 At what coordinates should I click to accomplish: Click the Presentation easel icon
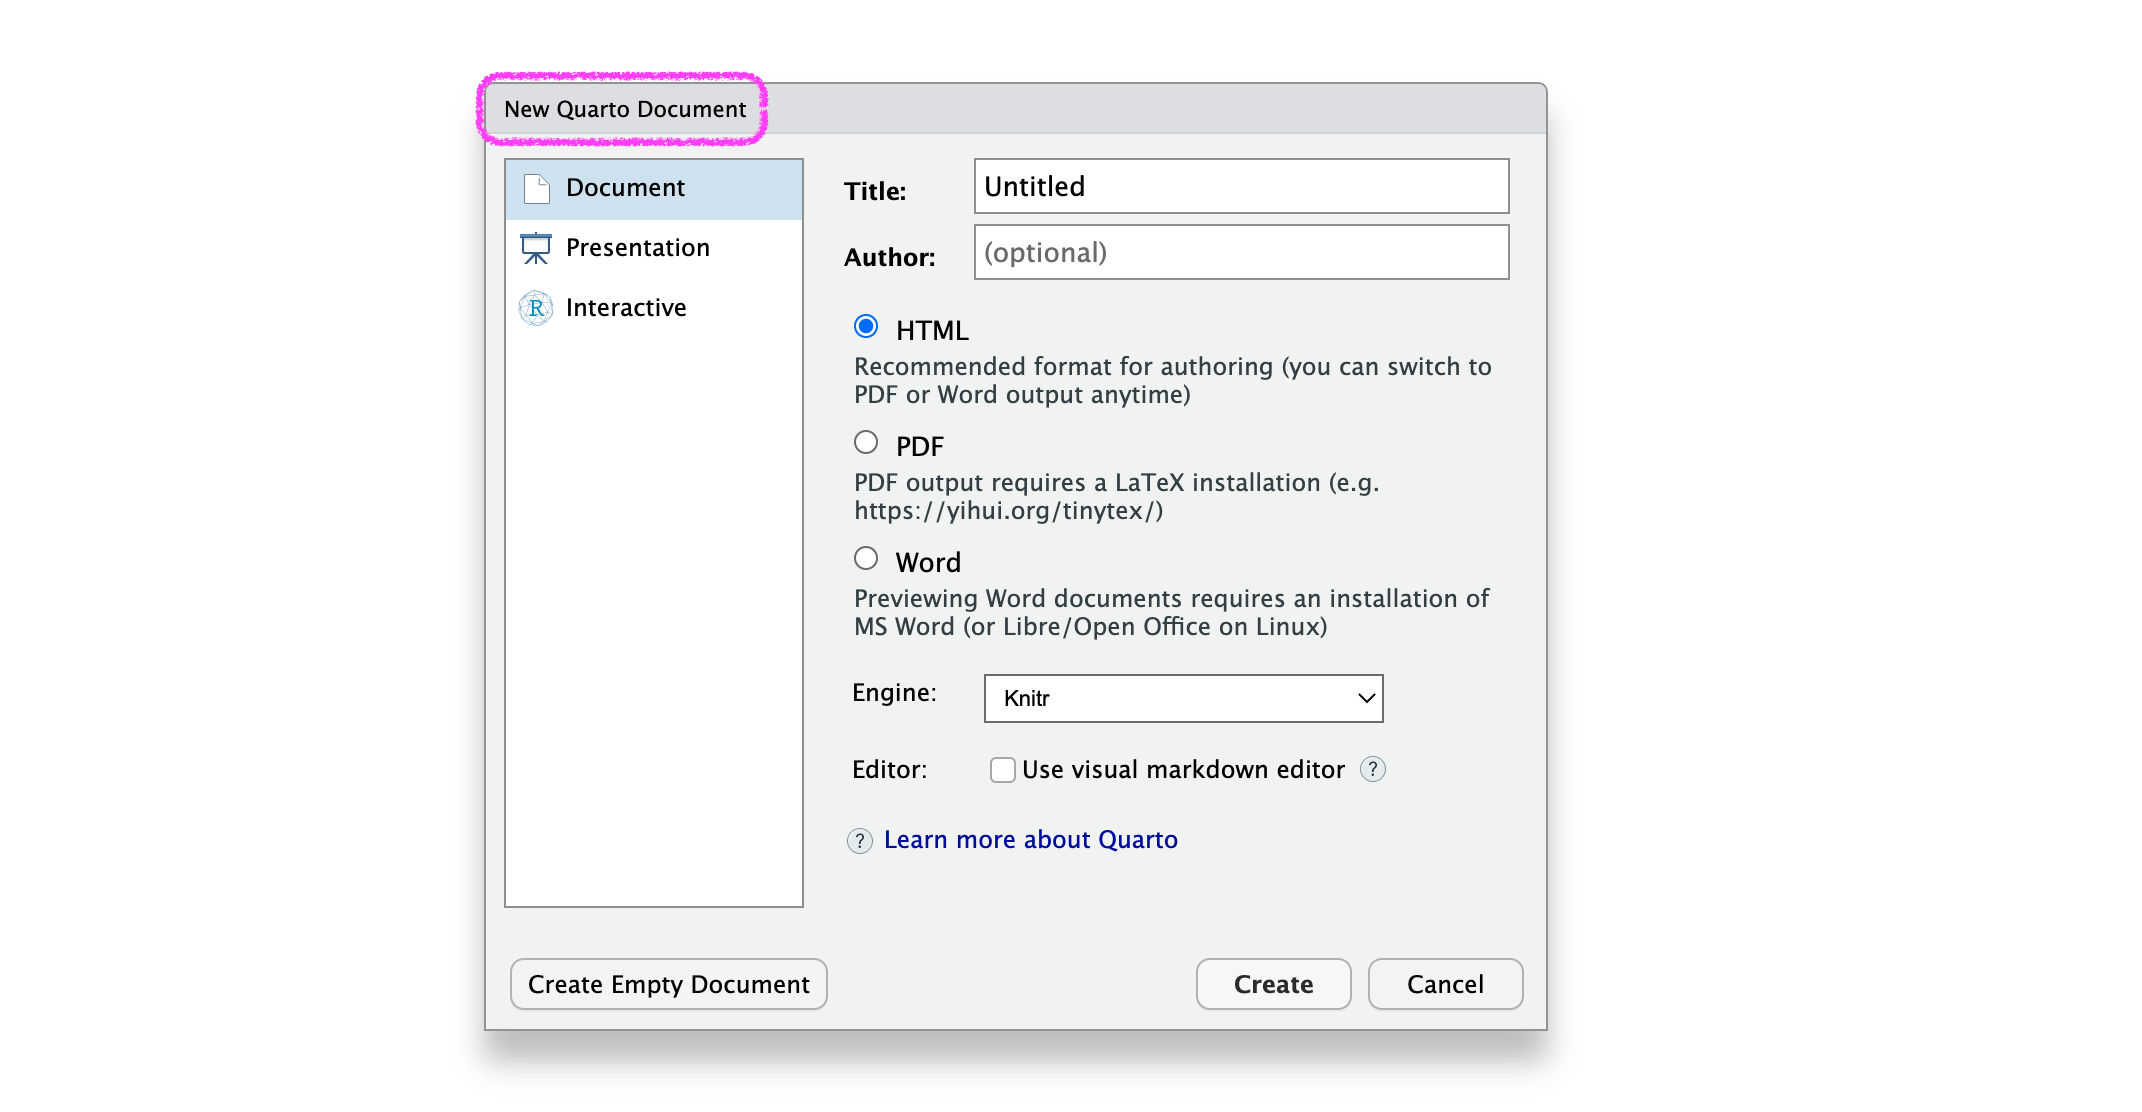point(536,248)
